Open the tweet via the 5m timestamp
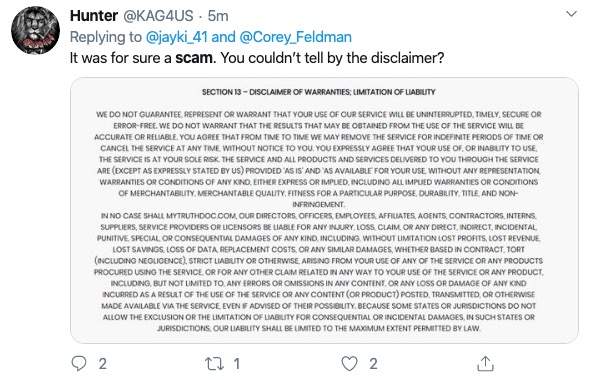The image size is (592, 380). [x=218, y=16]
